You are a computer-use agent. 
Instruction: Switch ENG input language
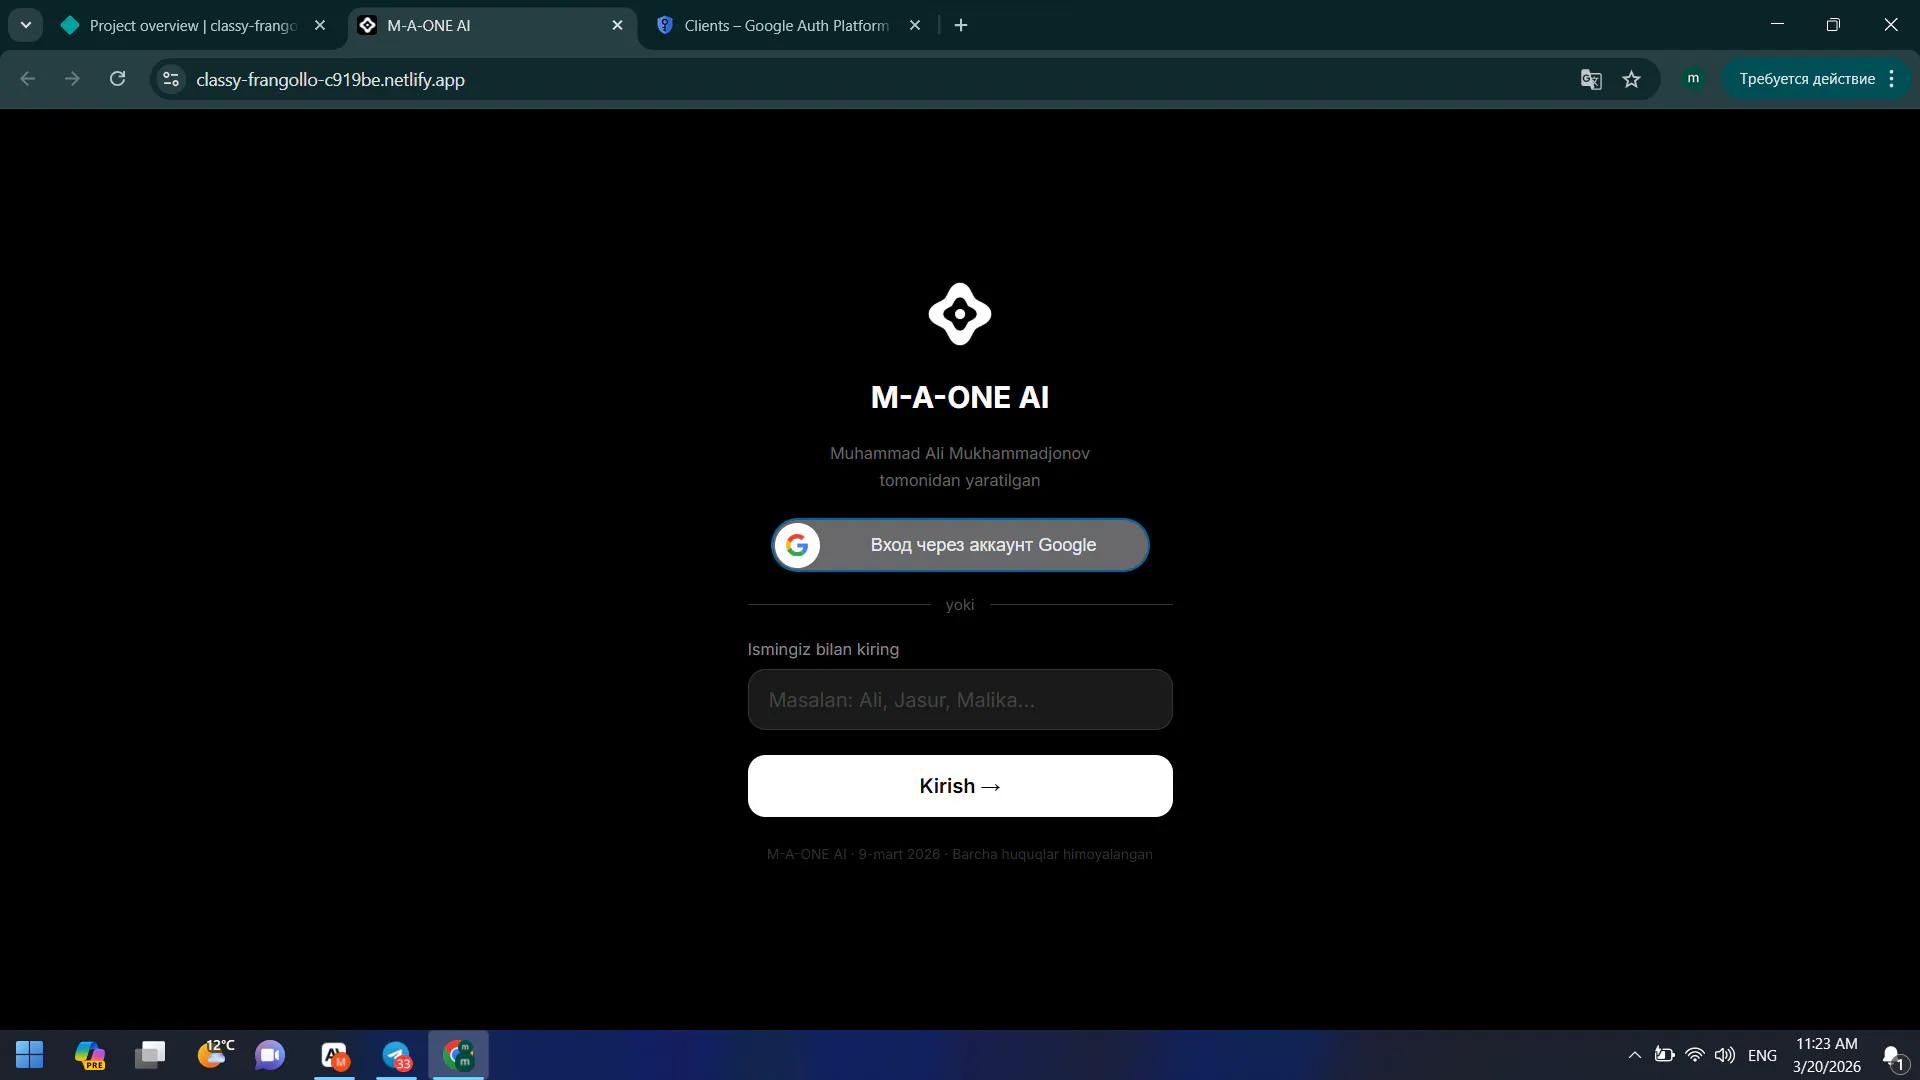tap(1762, 1056)
